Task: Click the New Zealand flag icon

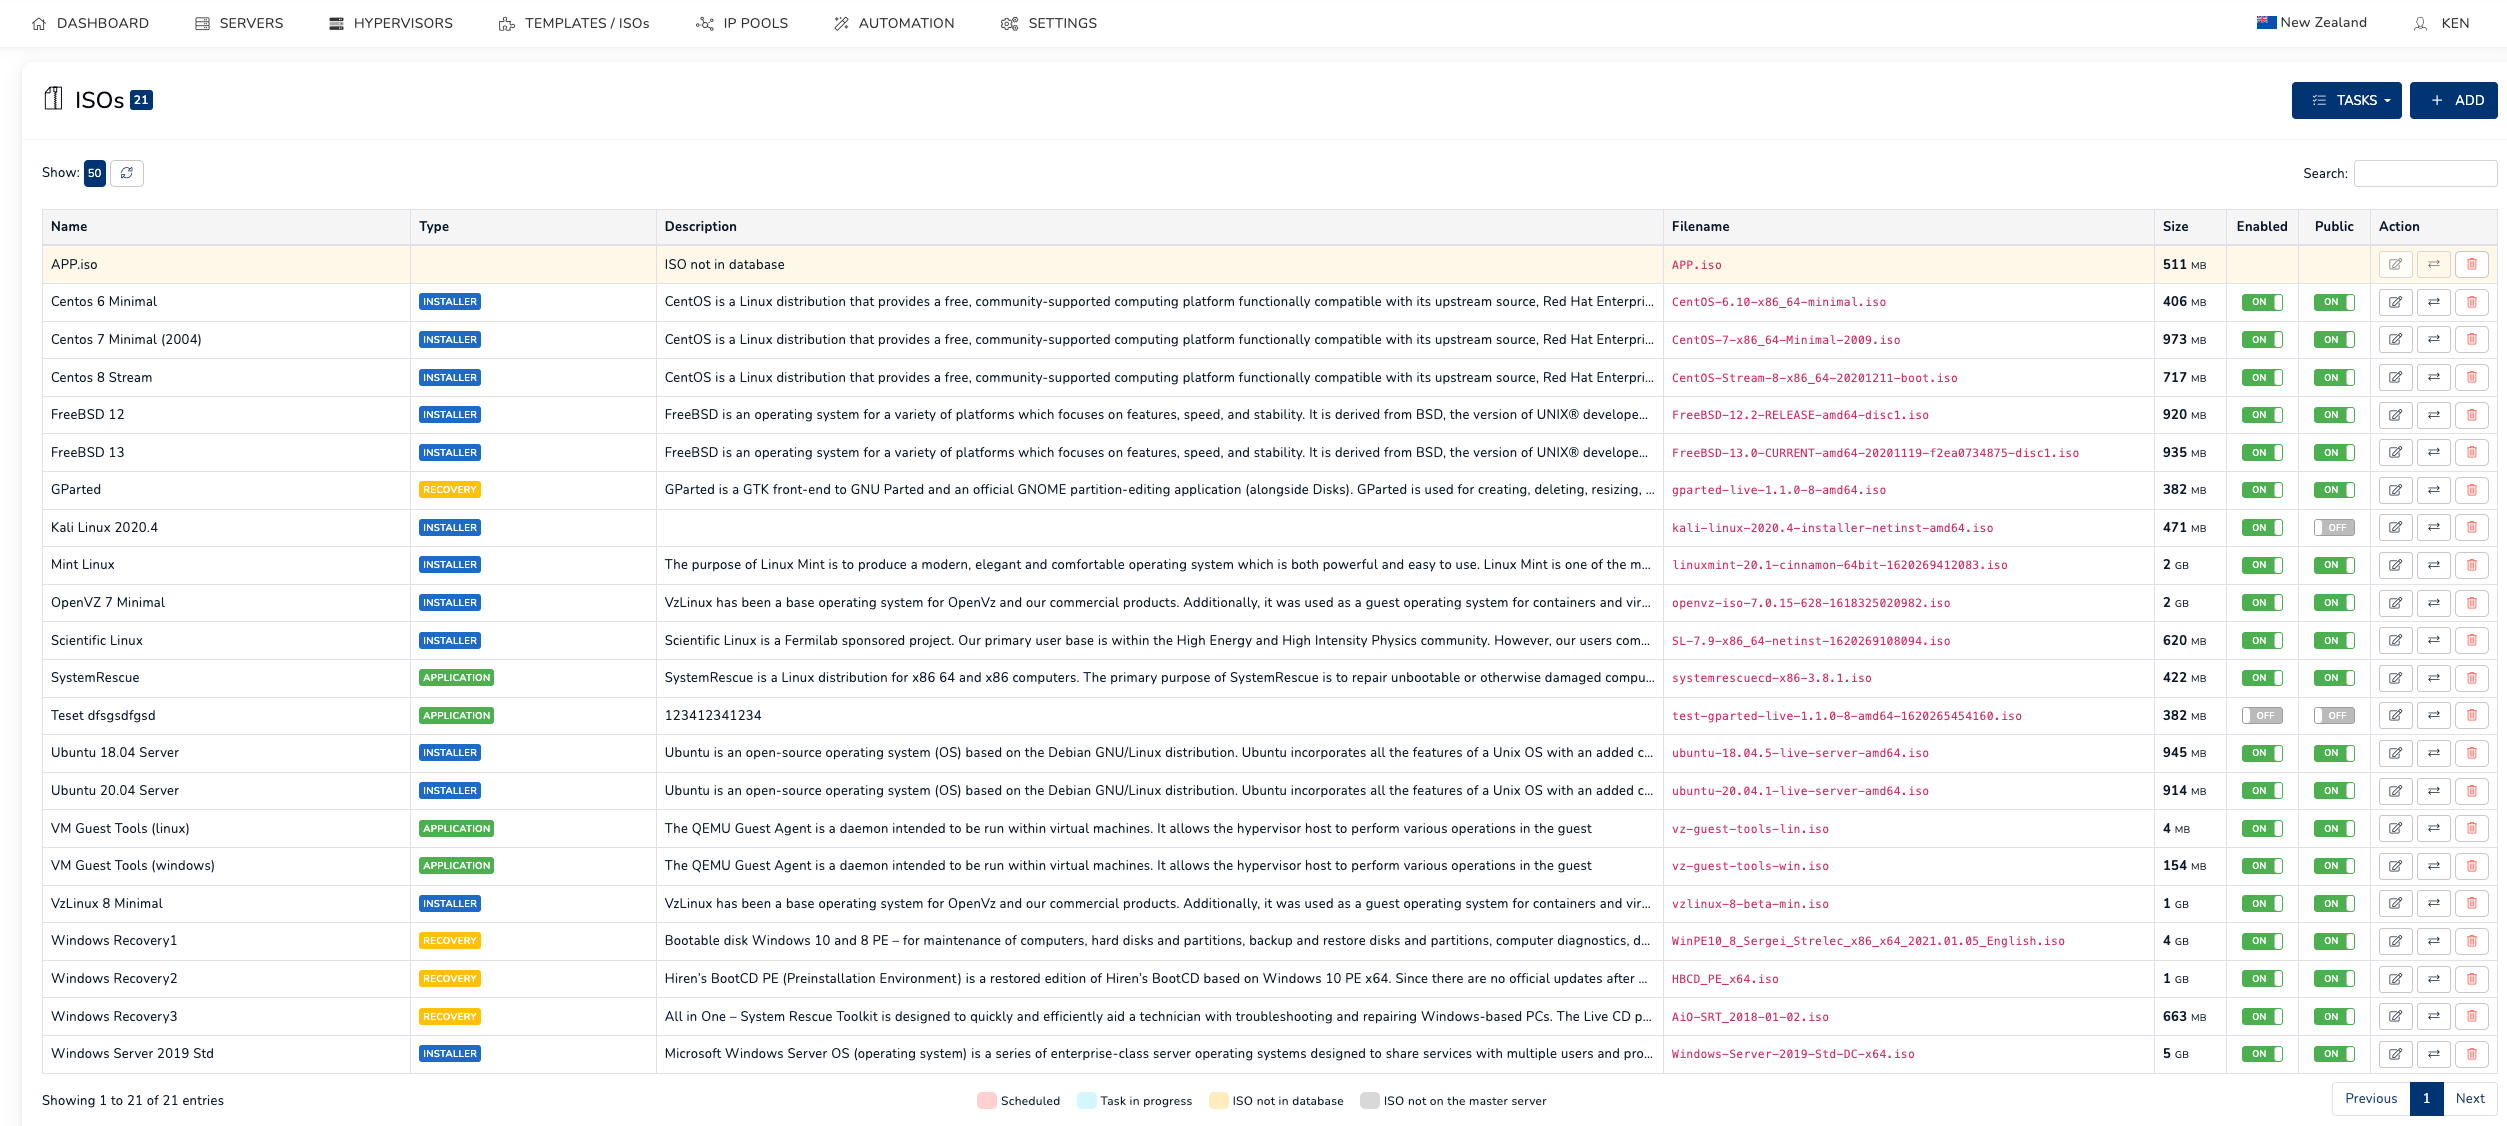Action: tap(2266, 22)
